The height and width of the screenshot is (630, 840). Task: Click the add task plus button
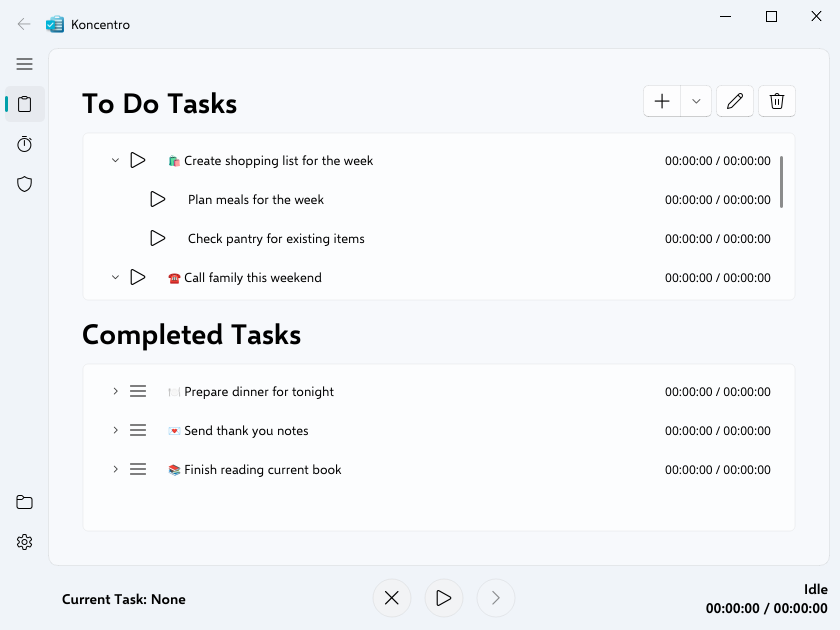[662, 101]
